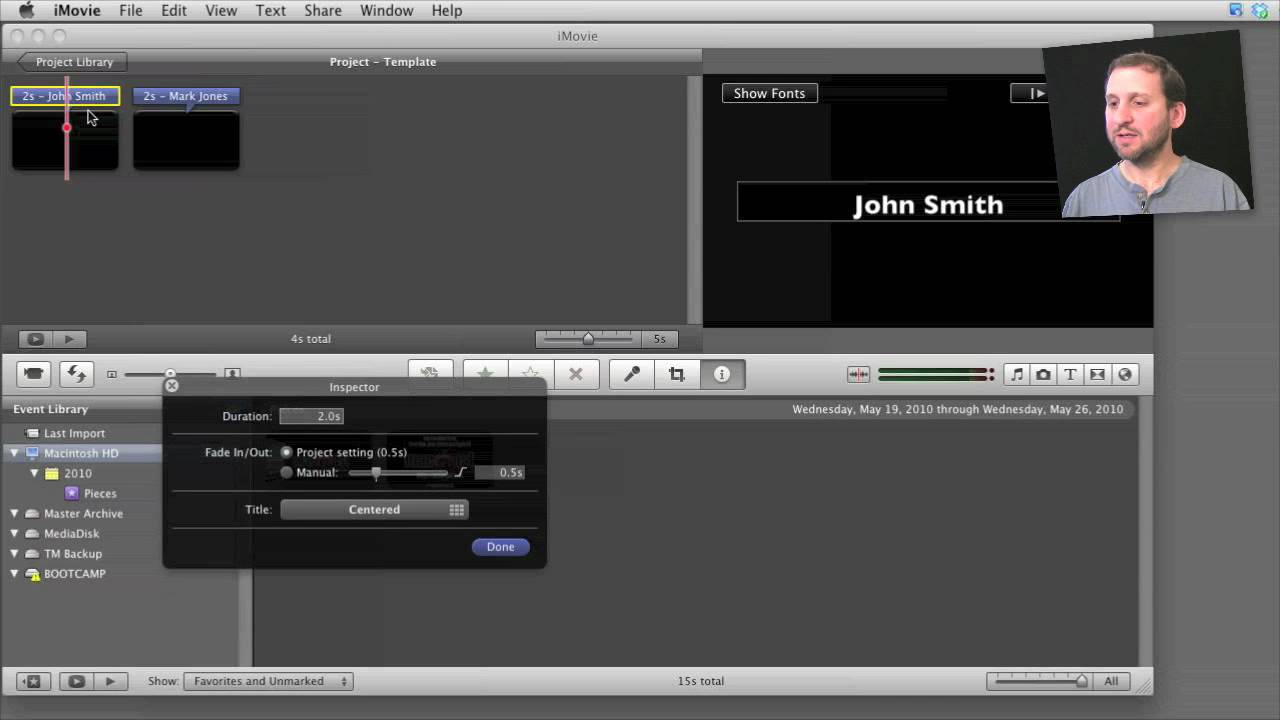Open maps and backgrounds globe browser
The height and width of the screenshot is (720, 1280).
pos(1125,374)
